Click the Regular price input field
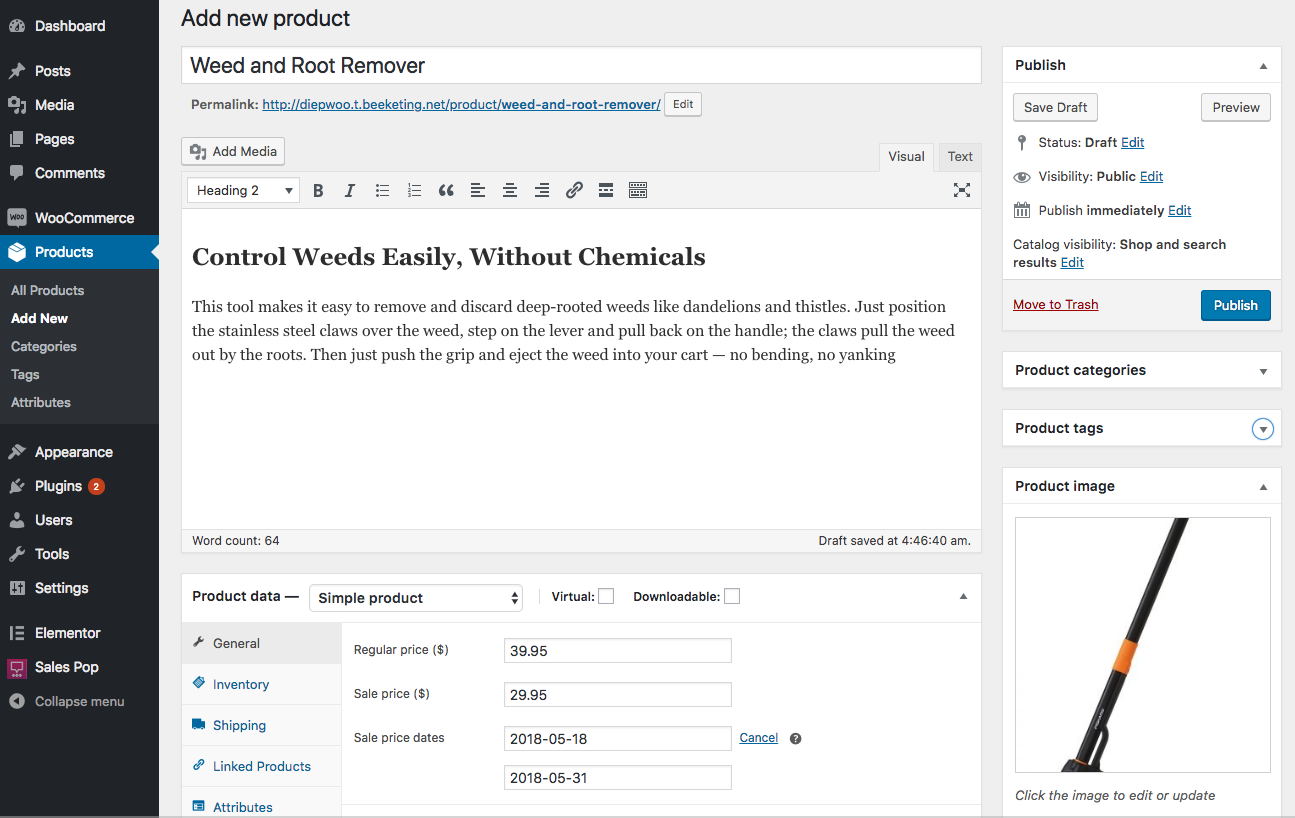Image resolution: width=1295 pixels, height=818 pixels. click(x=618, y=651)
